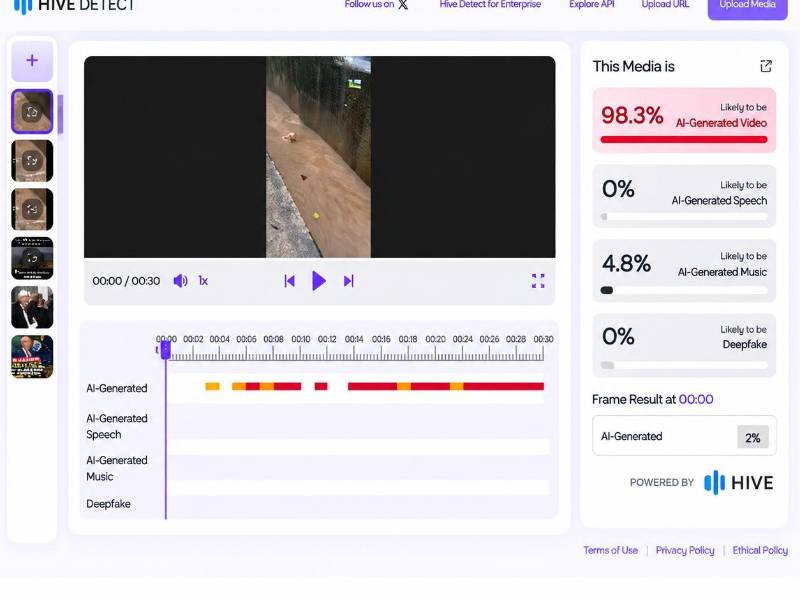Open the Explore API menu item
Screen dimensions: 800x600
pos(592,5)
